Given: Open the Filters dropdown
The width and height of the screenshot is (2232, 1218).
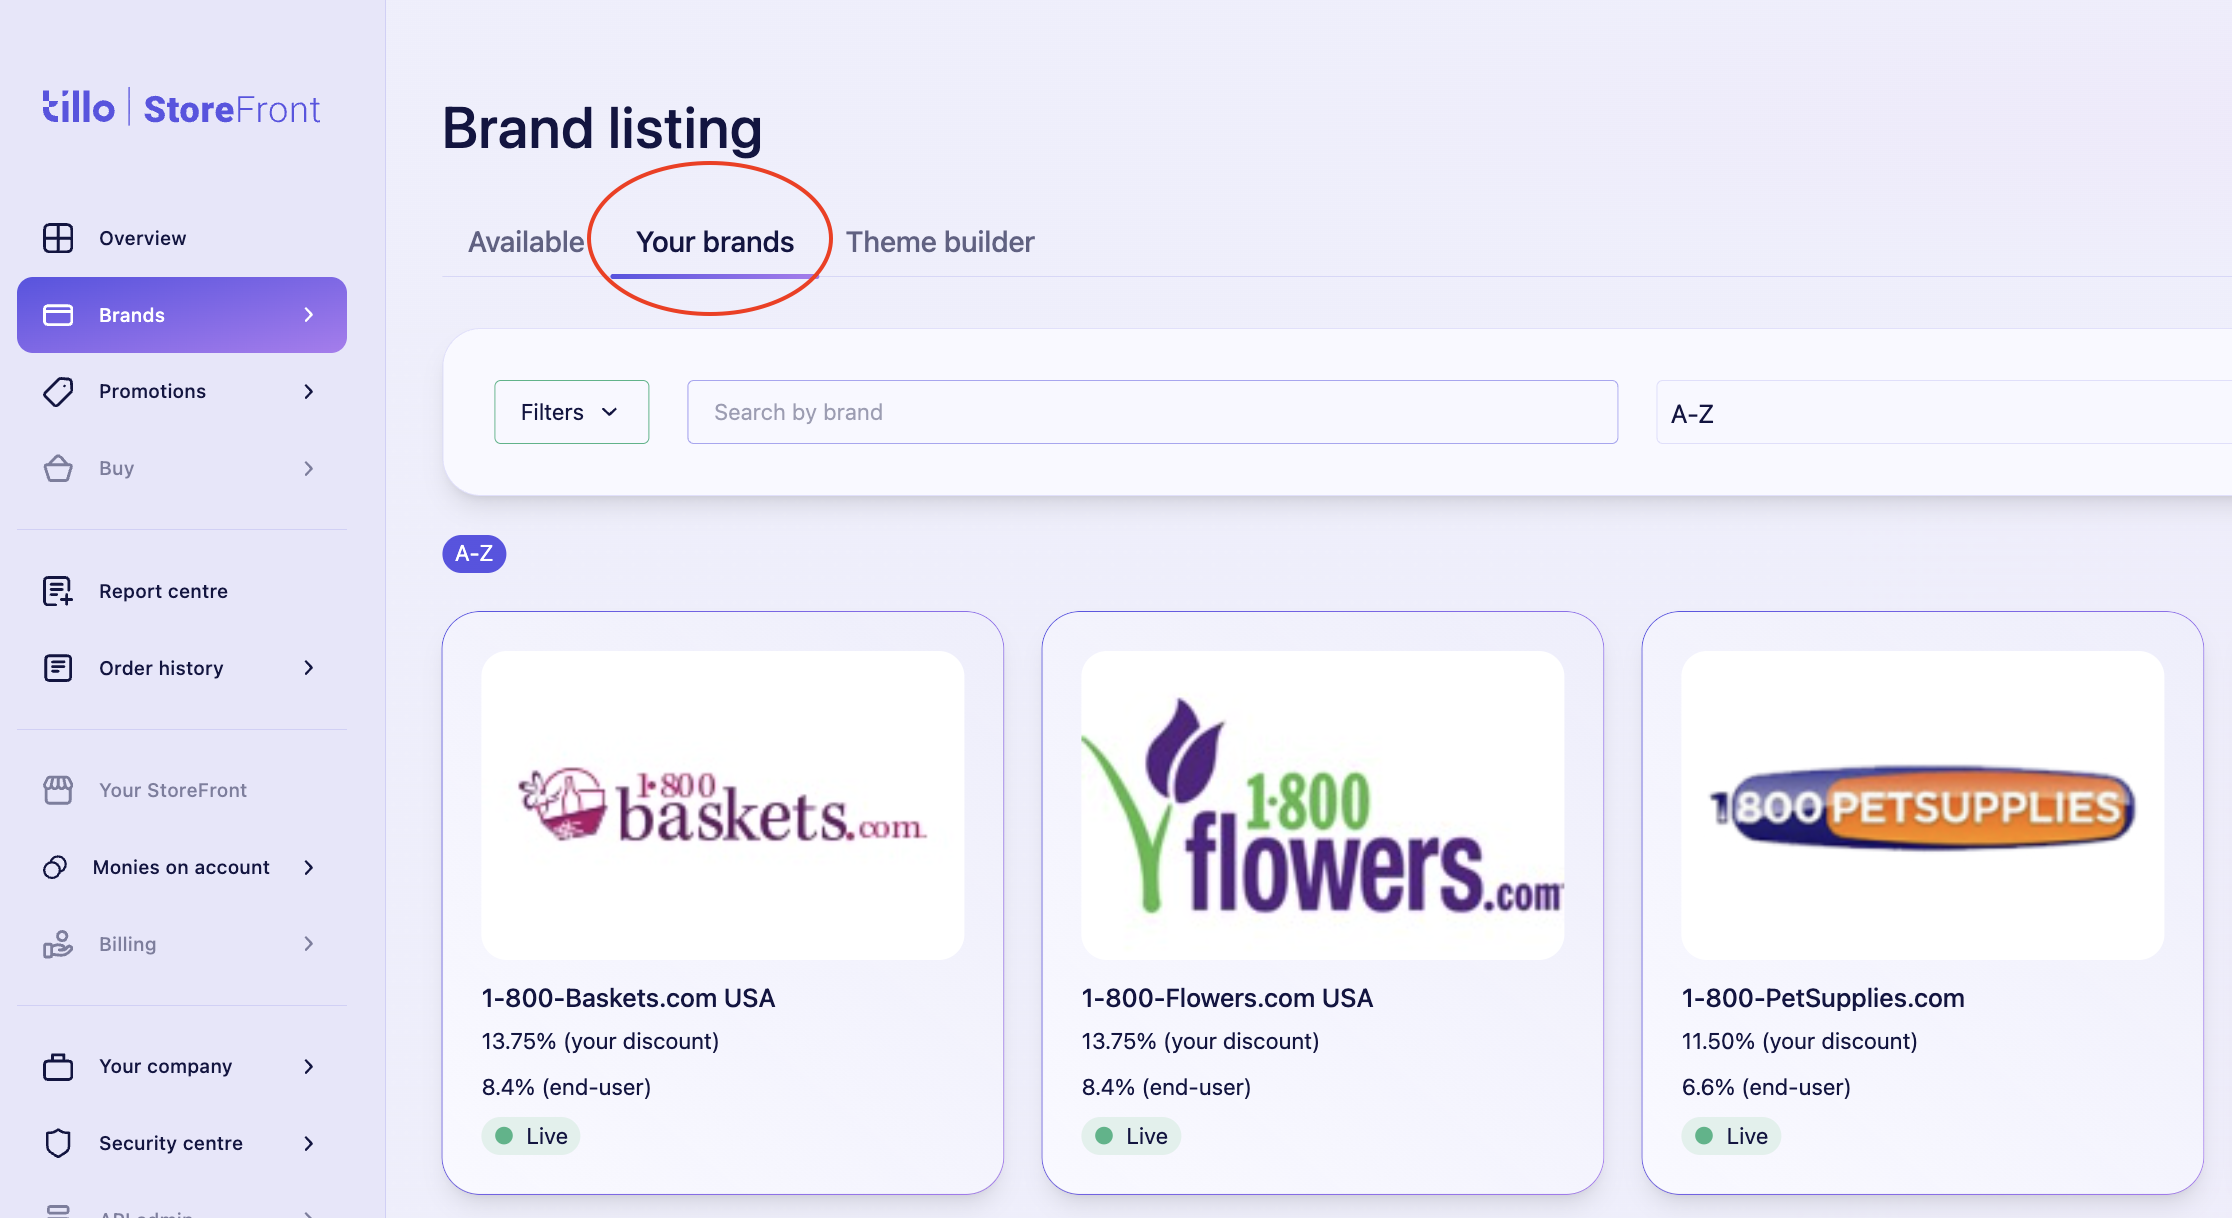Looking at the screenshot, I should coord(571,412).
